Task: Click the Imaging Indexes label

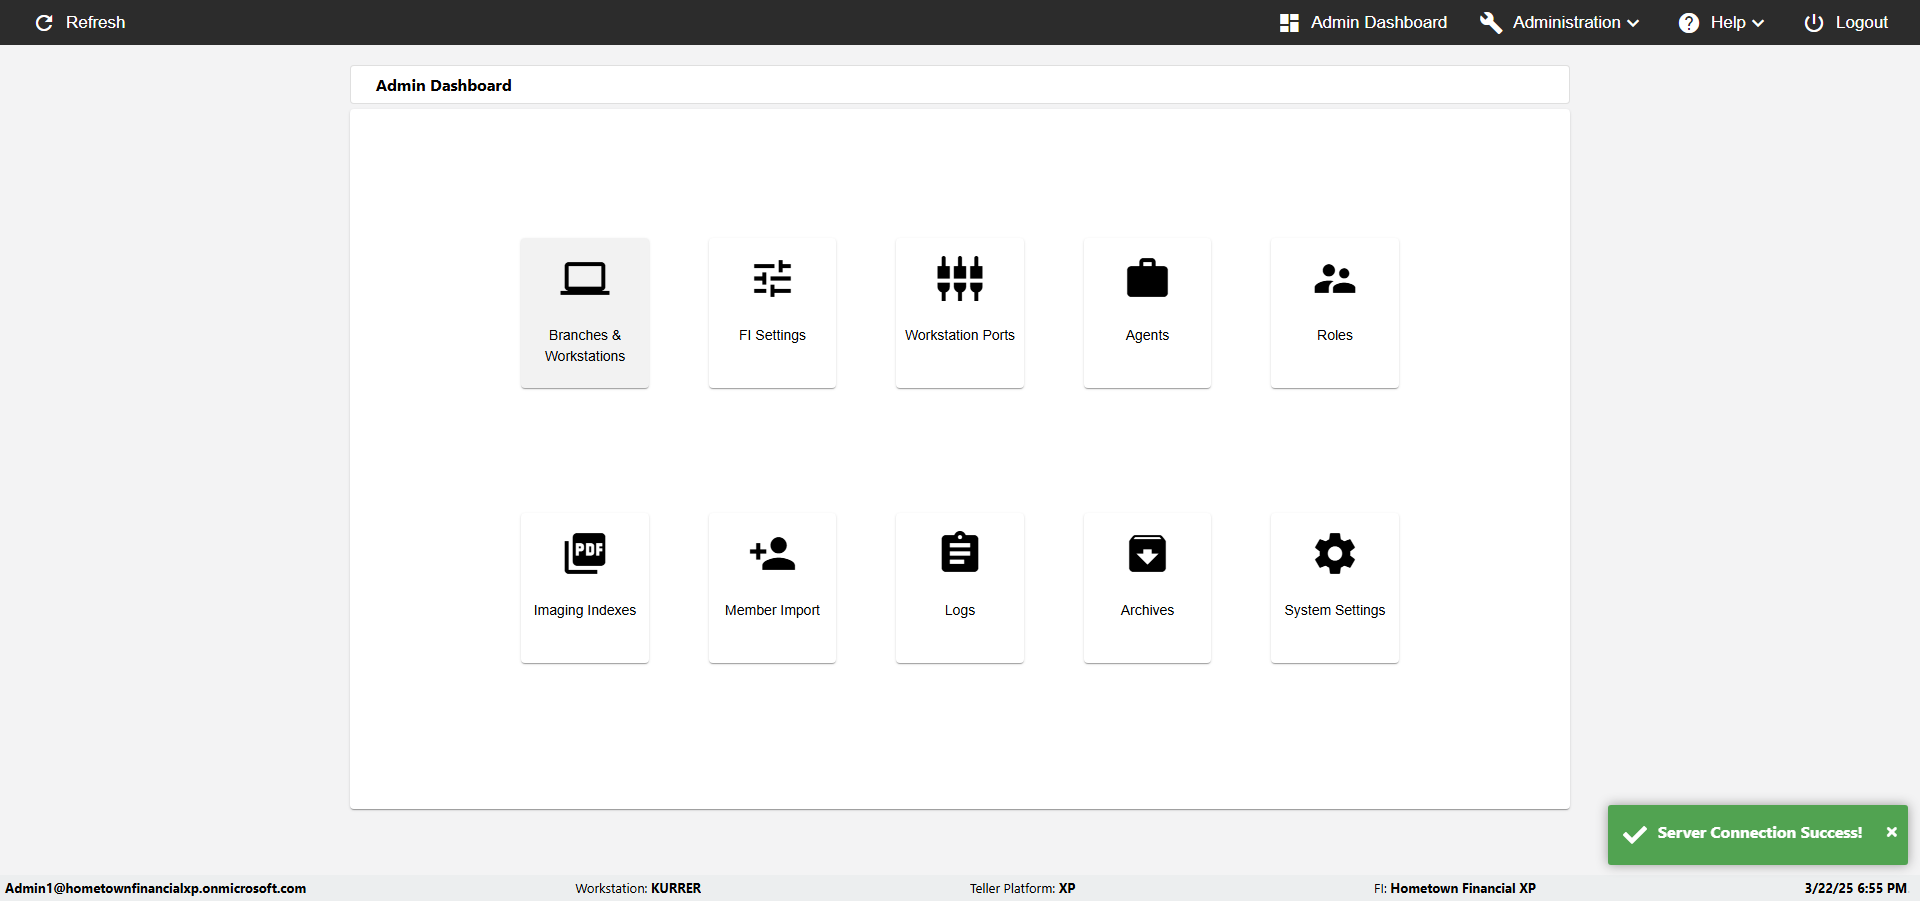Action: [x=585, y=610]
